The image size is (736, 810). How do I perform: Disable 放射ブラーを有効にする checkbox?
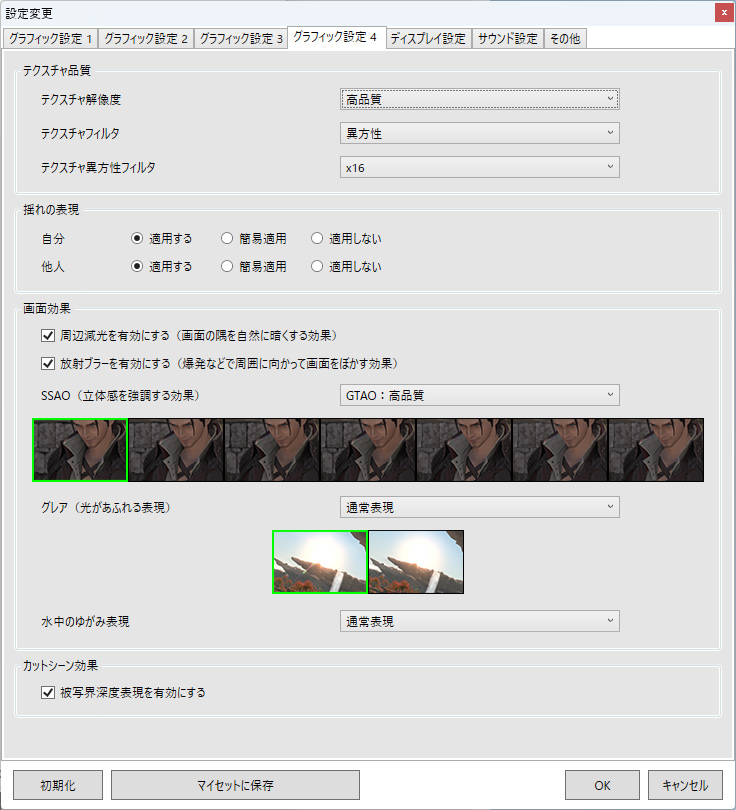coord(48,363)
